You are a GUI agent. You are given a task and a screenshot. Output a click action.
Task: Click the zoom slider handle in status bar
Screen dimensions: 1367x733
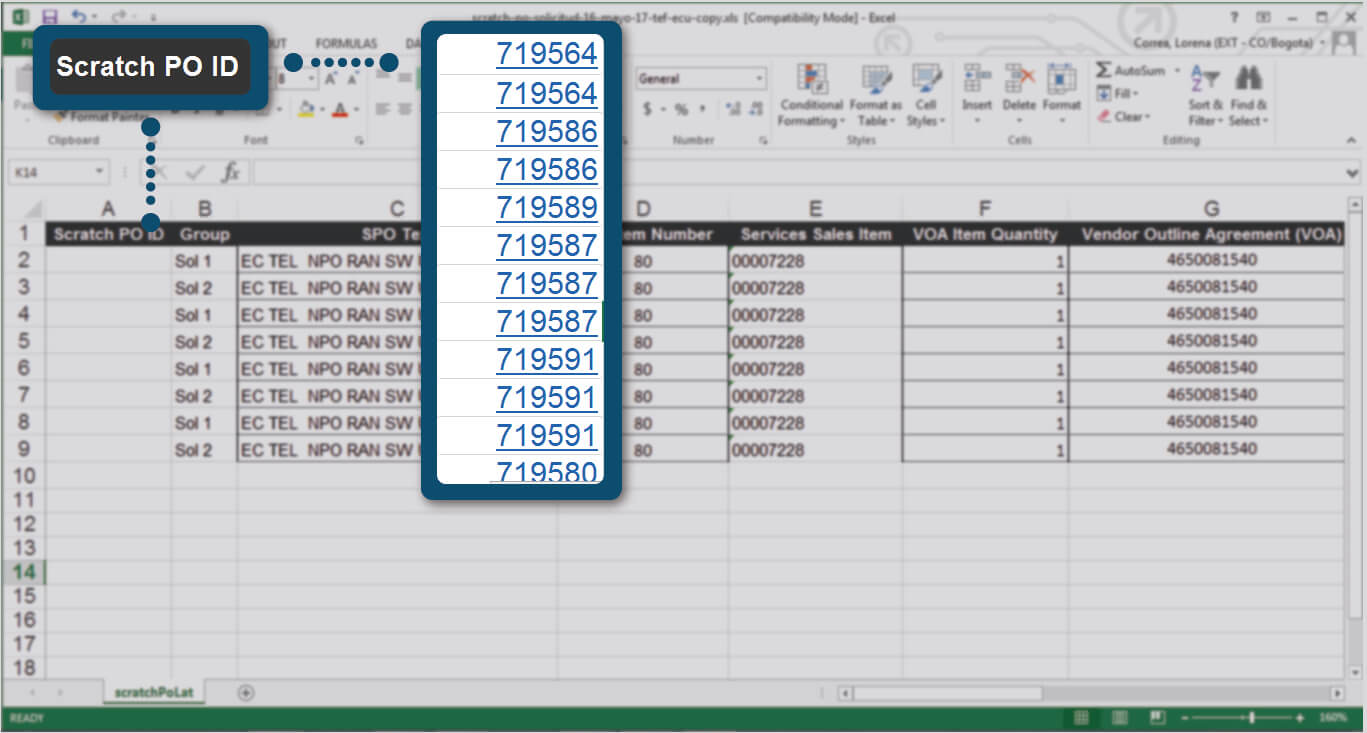pos(1251,718)
